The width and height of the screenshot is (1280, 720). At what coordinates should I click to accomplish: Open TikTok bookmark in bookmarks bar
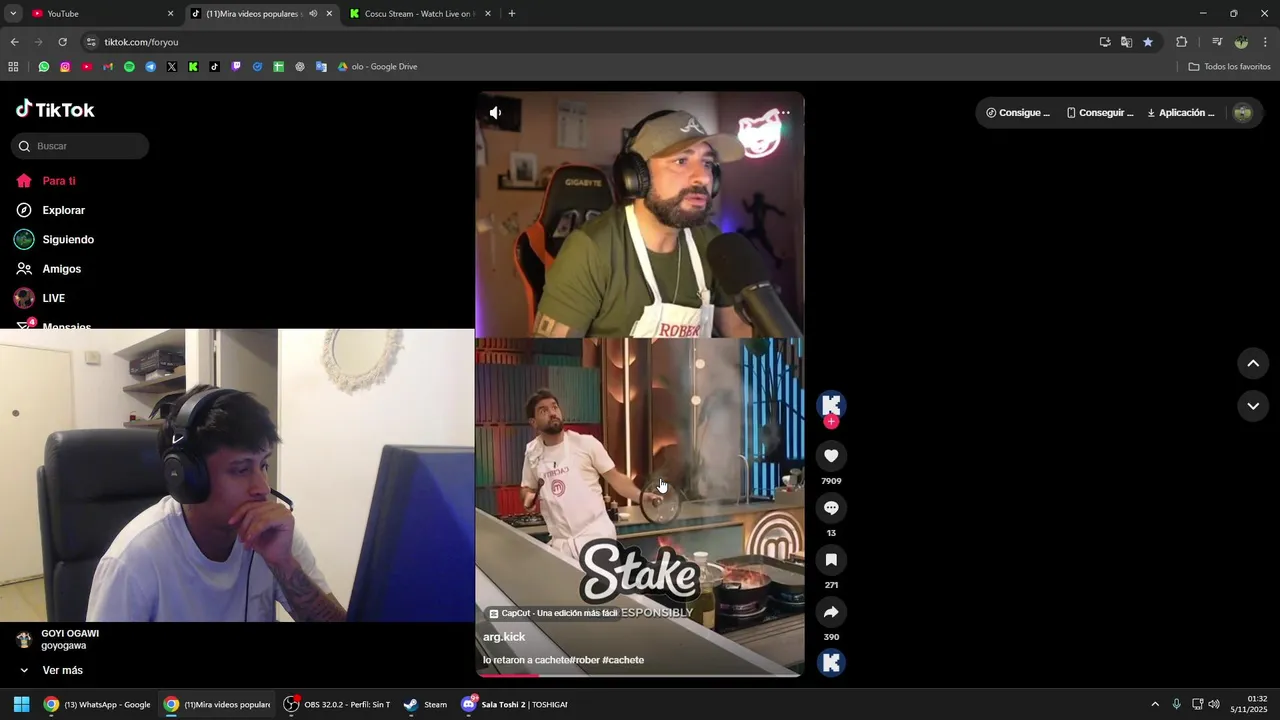[x=214, y=67]
